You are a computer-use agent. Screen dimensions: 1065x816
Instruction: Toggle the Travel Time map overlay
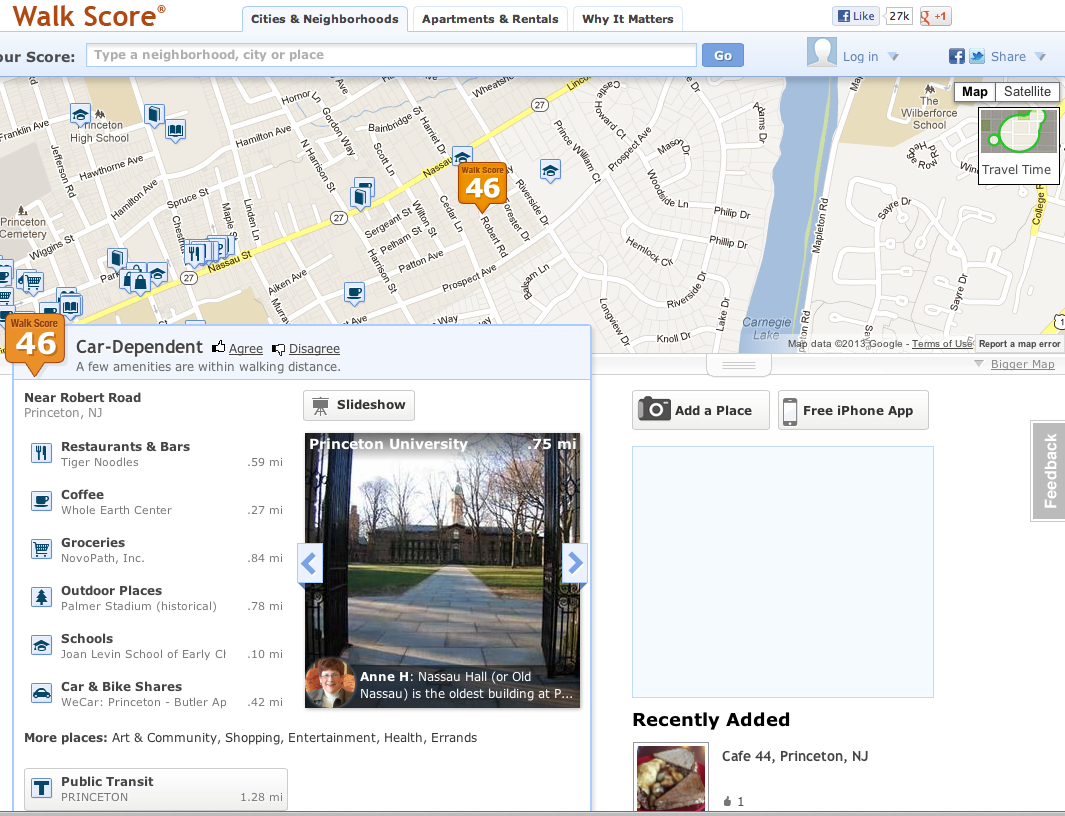coord(1016,144)
